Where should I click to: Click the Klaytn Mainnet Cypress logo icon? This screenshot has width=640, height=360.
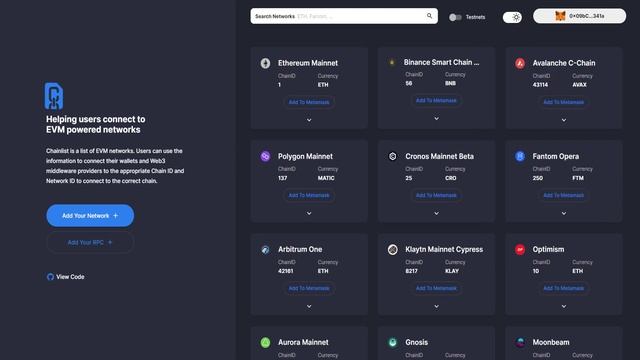click(x=393, y=249)
